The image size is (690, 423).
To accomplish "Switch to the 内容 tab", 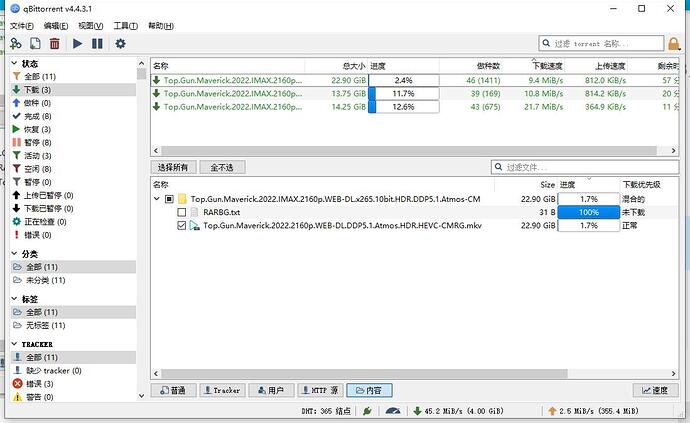I will [369, 390].
